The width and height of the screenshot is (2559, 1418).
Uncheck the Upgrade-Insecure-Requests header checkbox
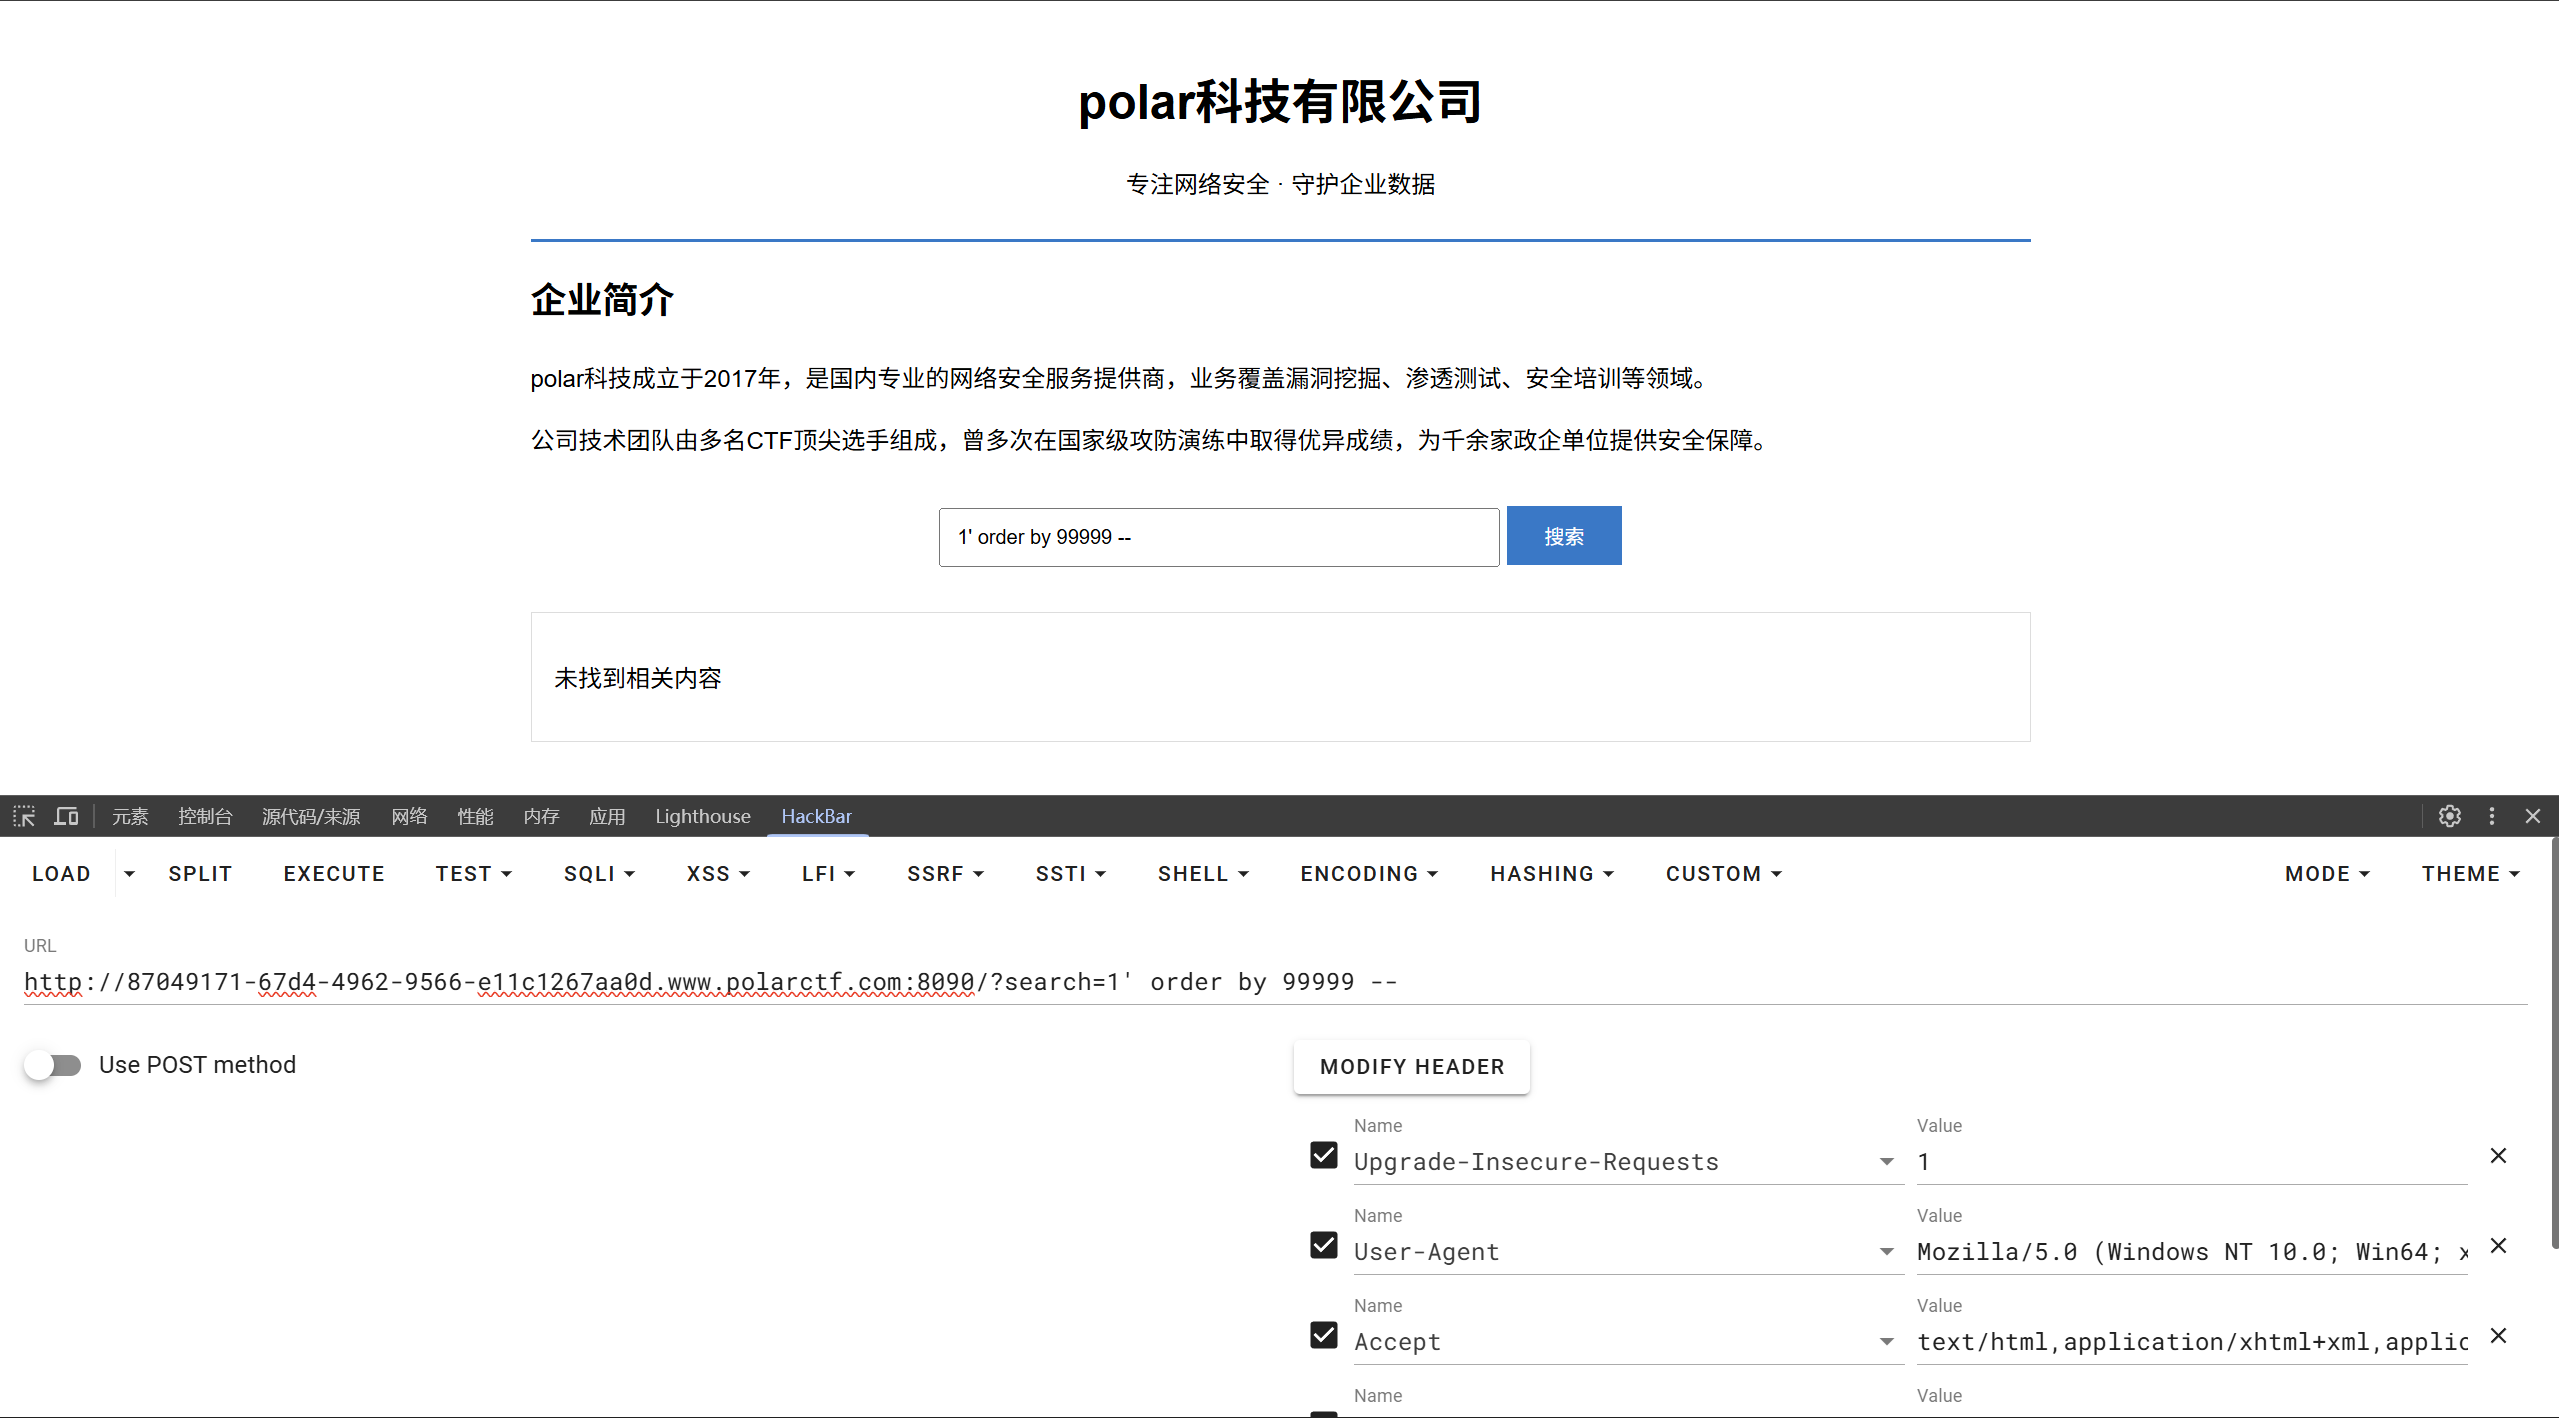(x=1324, y=1156)
